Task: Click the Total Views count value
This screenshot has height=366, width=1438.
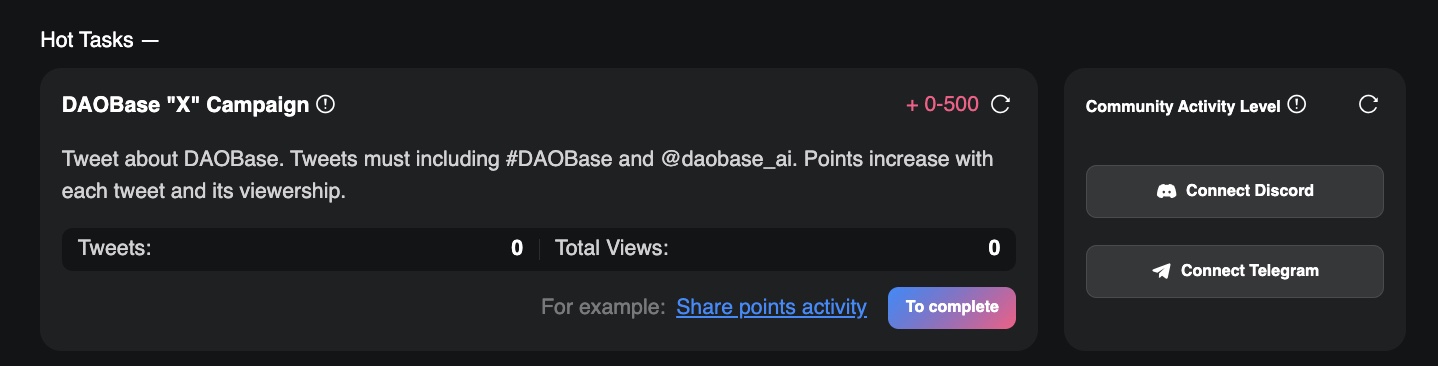Action: [994, 248]
